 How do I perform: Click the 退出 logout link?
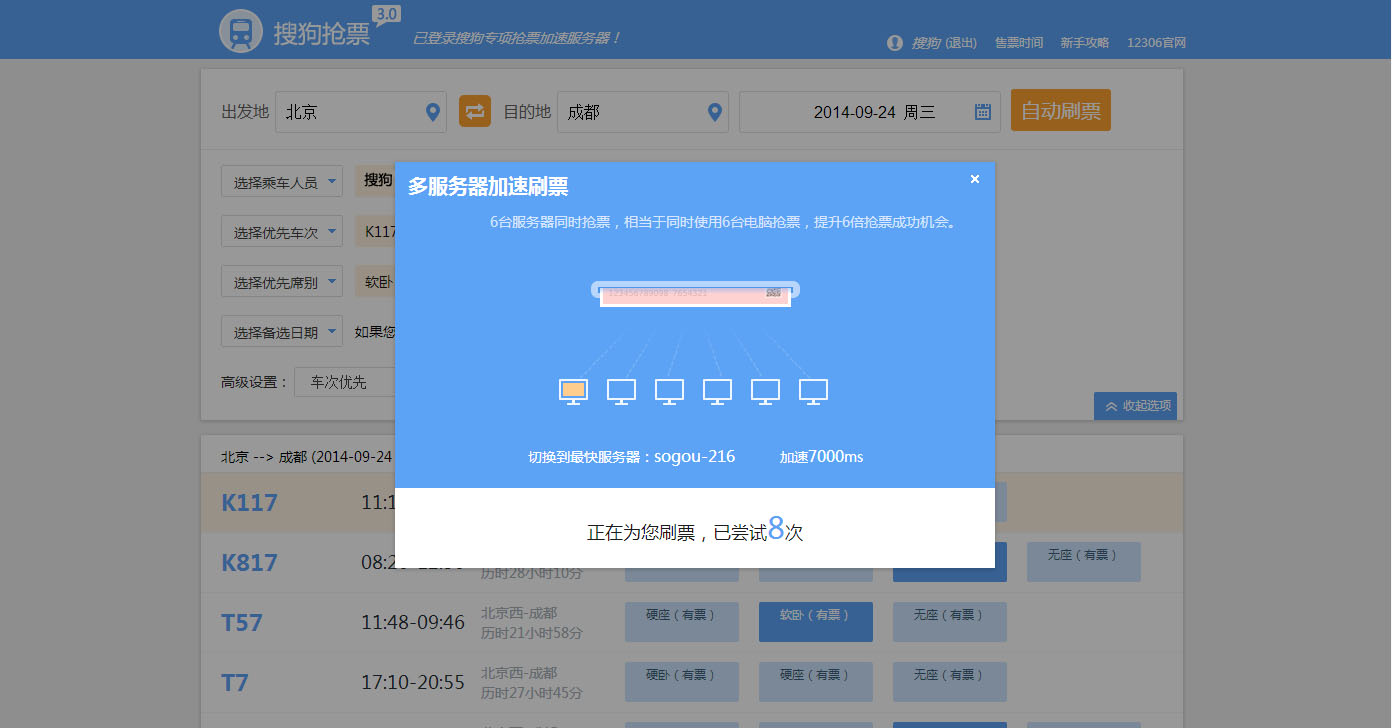click(961, 43)
